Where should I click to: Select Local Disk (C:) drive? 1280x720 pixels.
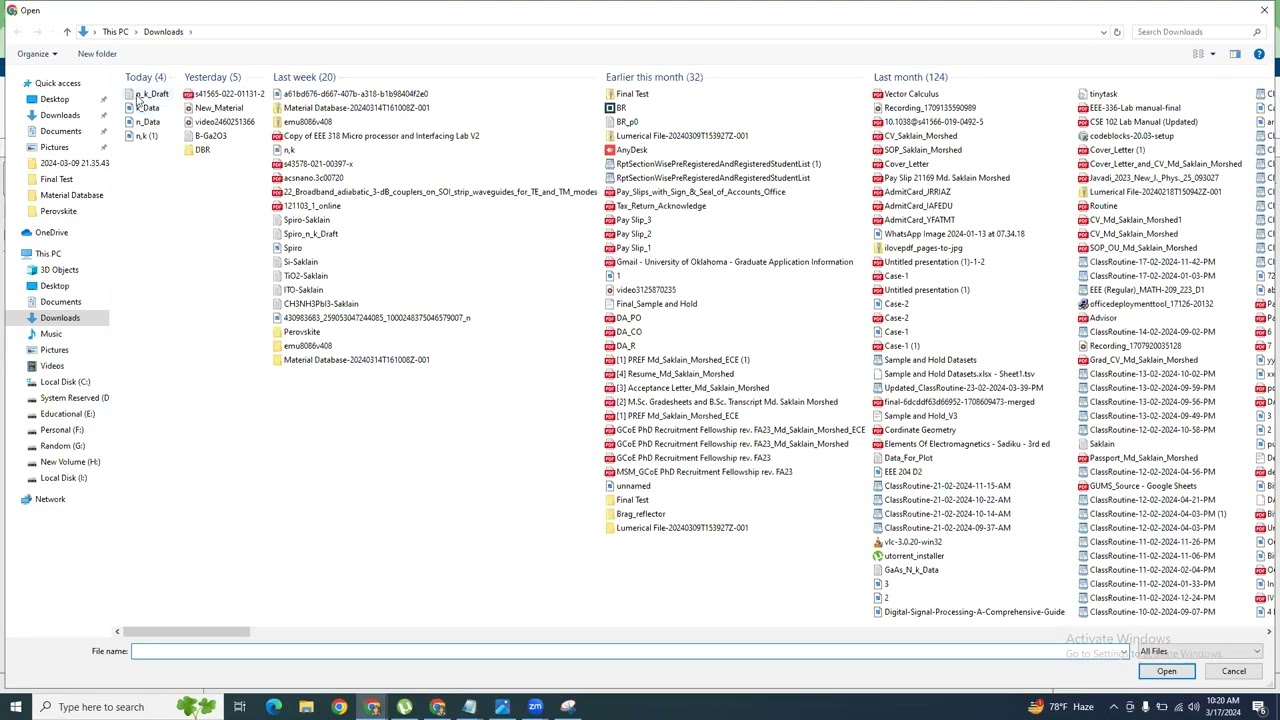[65, 382]
